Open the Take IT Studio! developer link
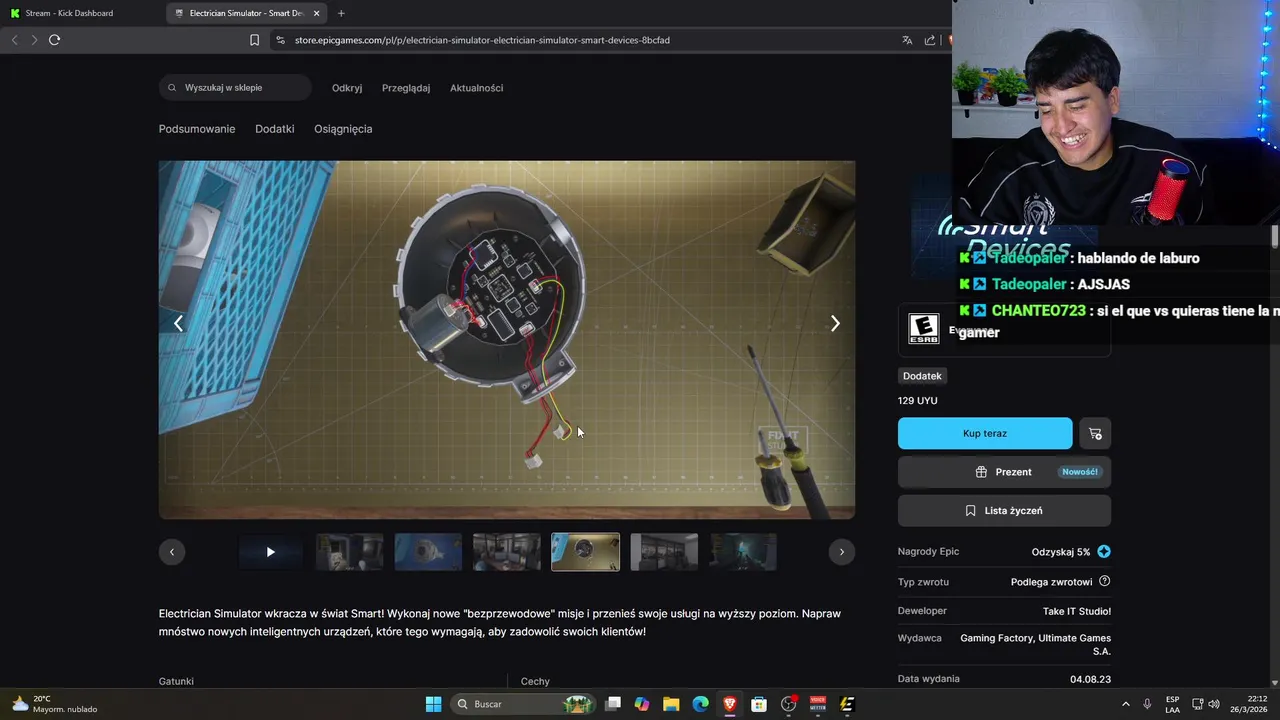The width and height of the screenshot is (1280, 720). 1077,611
